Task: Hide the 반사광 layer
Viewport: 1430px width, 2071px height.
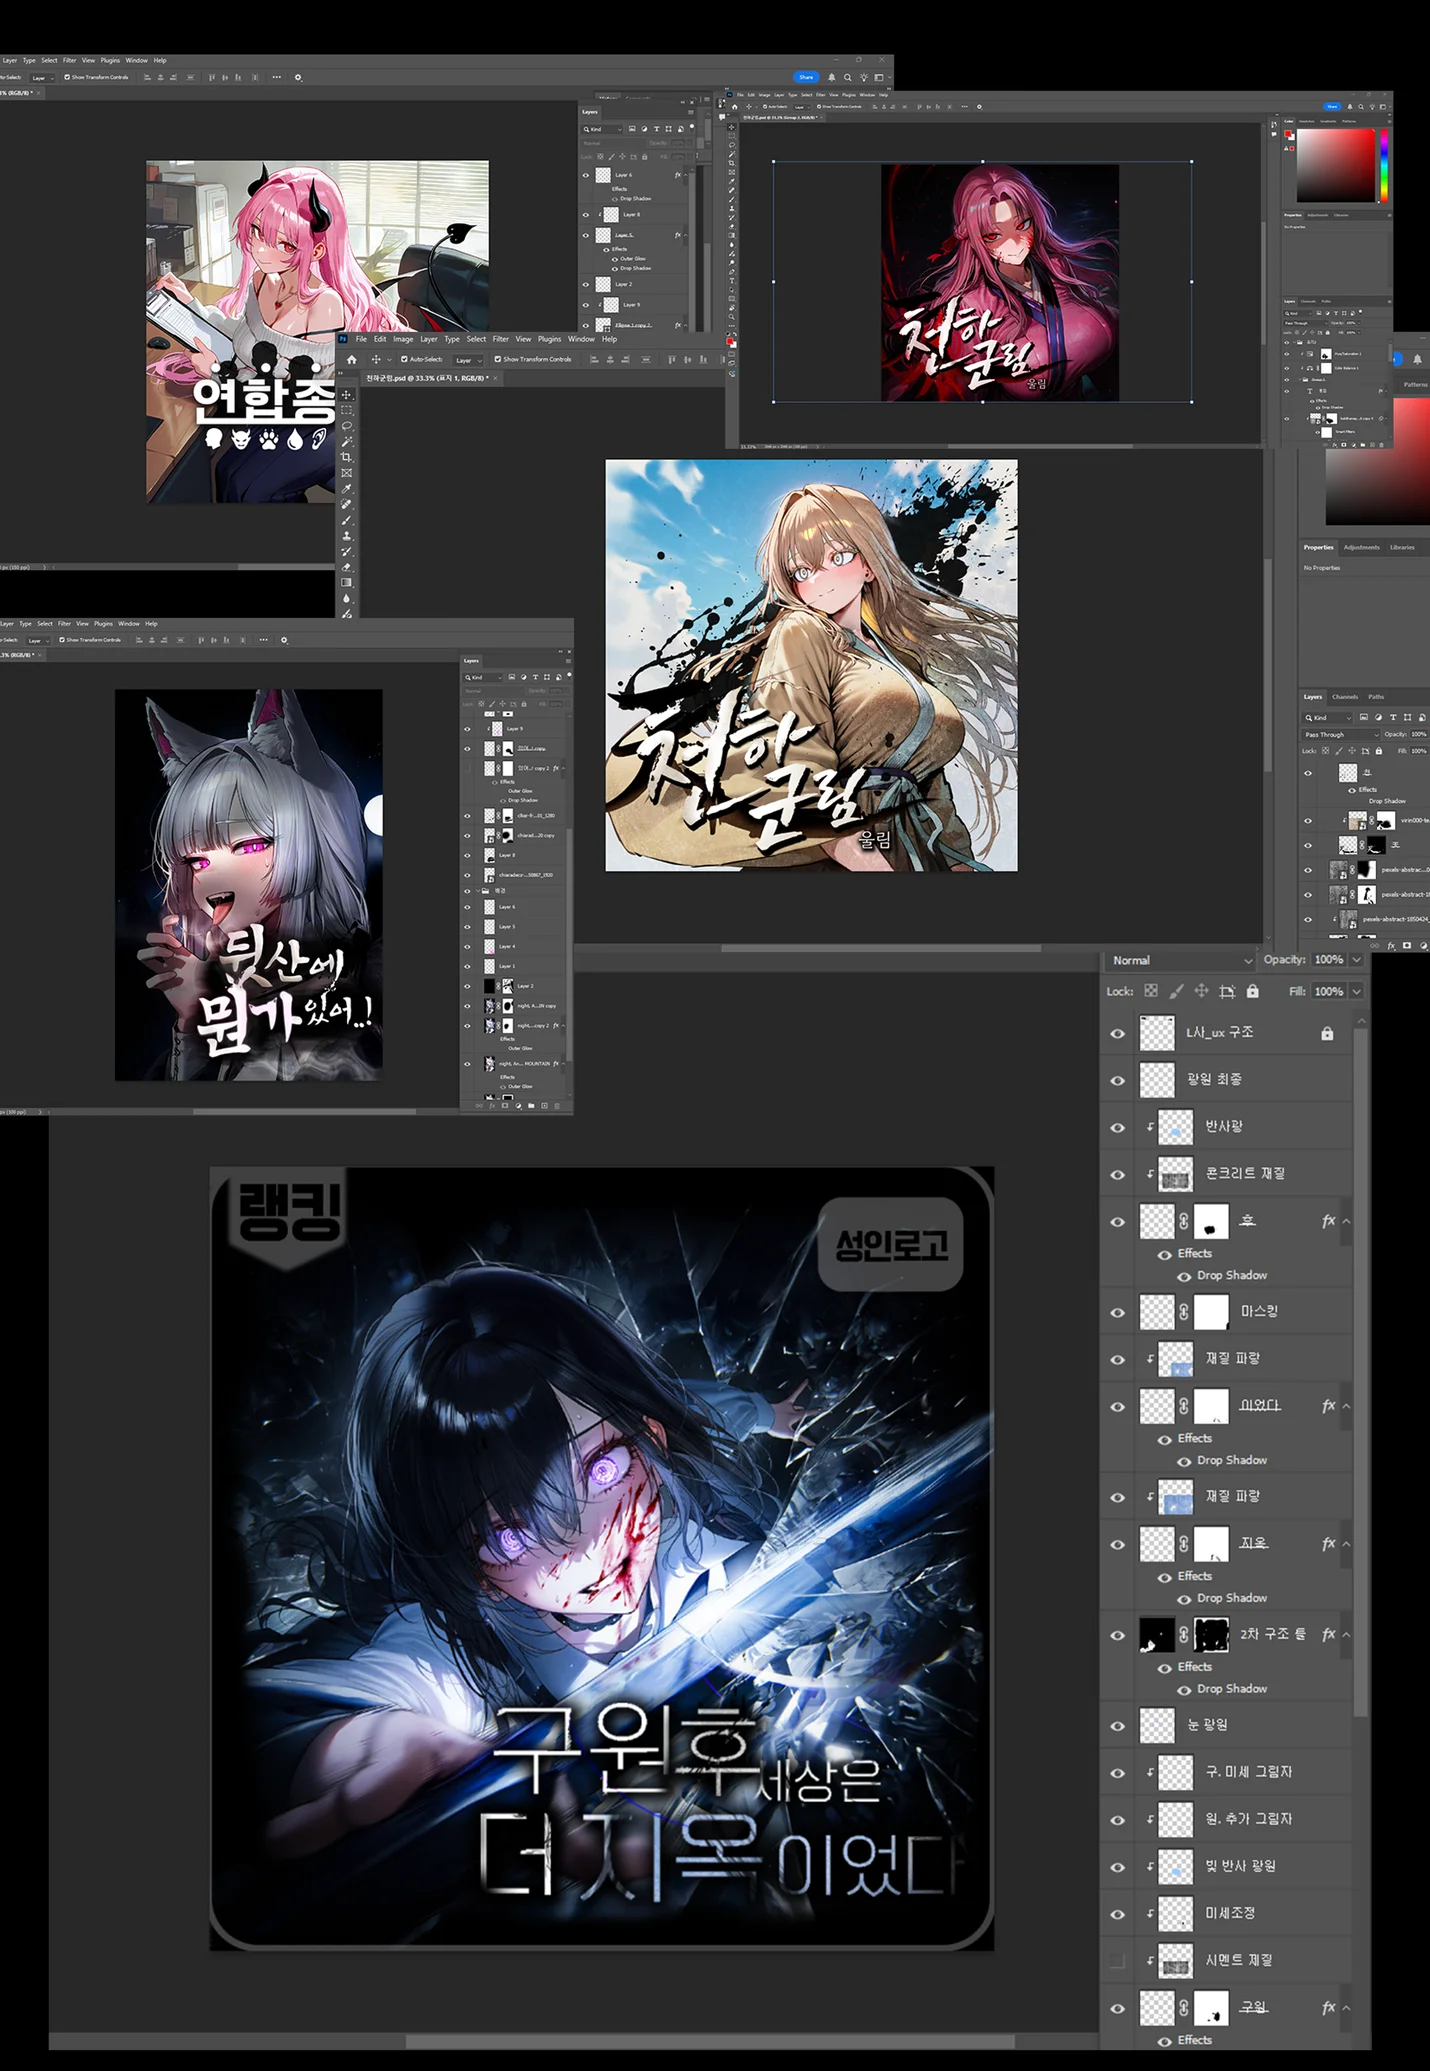Action: click(x=1118, y=1127)
